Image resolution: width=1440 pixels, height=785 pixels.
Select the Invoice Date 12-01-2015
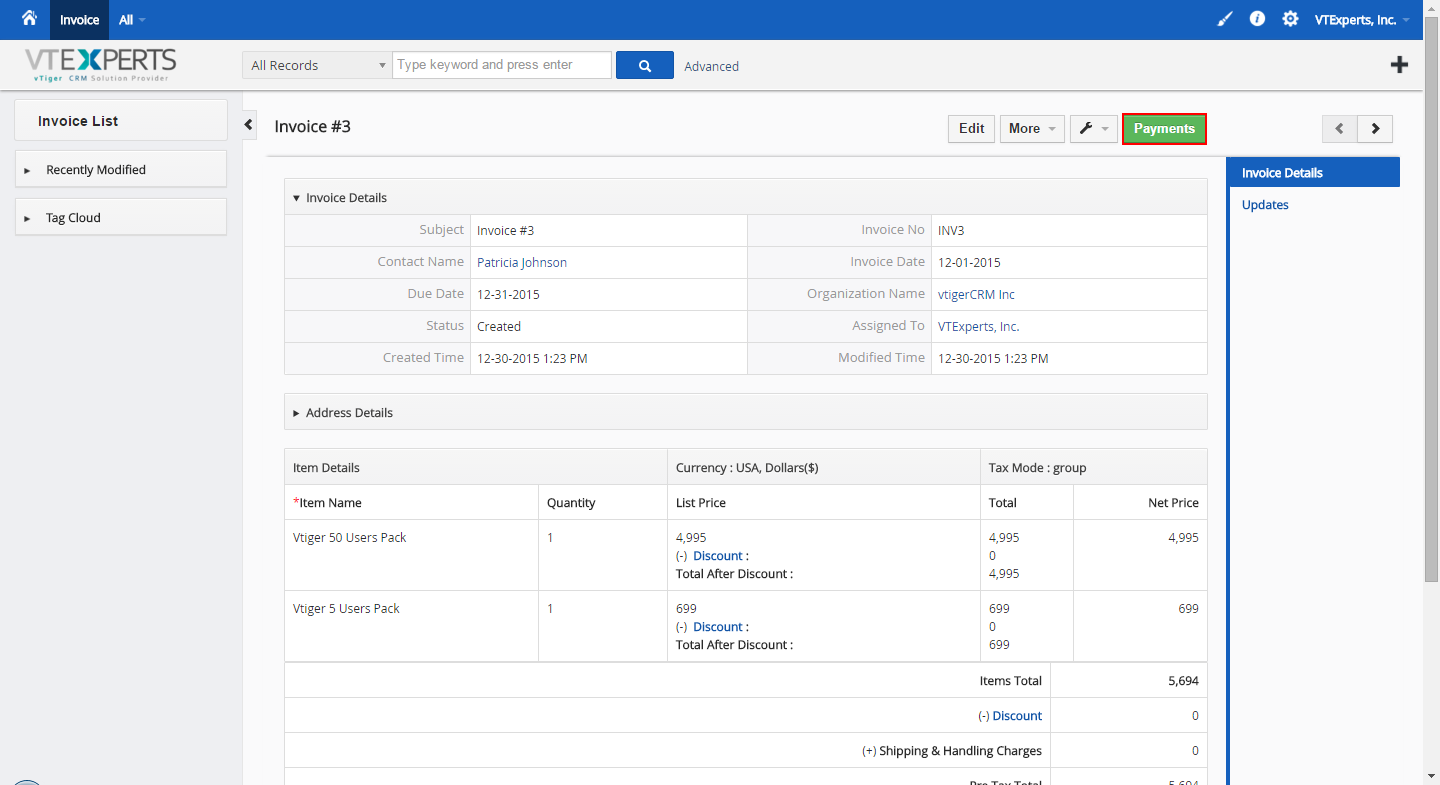click(x=969, y=262)
